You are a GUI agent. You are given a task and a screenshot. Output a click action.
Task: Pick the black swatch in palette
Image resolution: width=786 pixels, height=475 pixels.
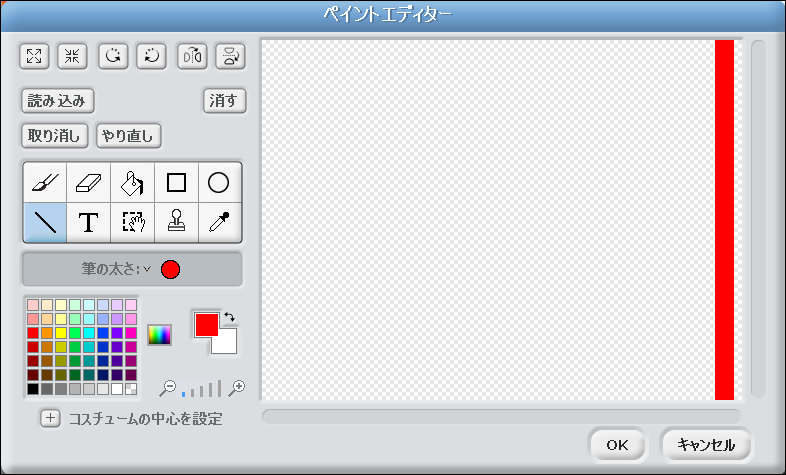click(x=33, y=389)
